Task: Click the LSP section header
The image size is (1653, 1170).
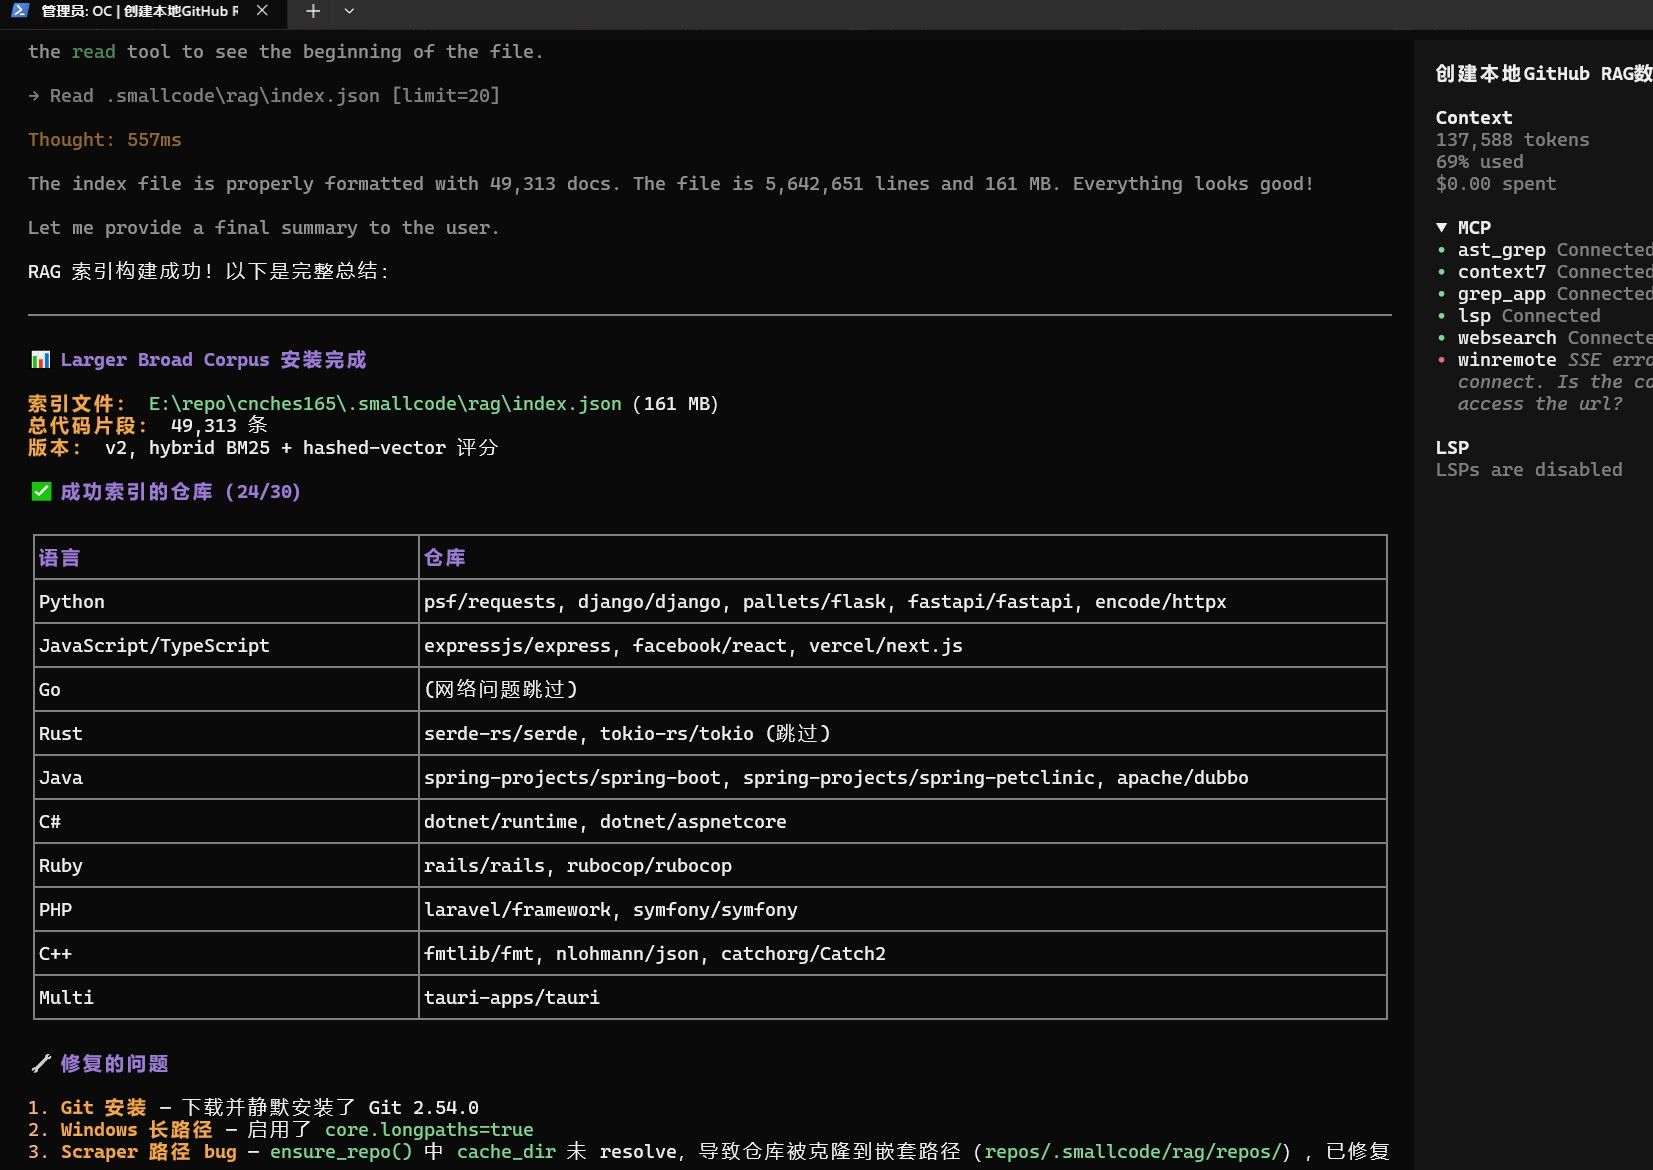Action: point(1452,448)
